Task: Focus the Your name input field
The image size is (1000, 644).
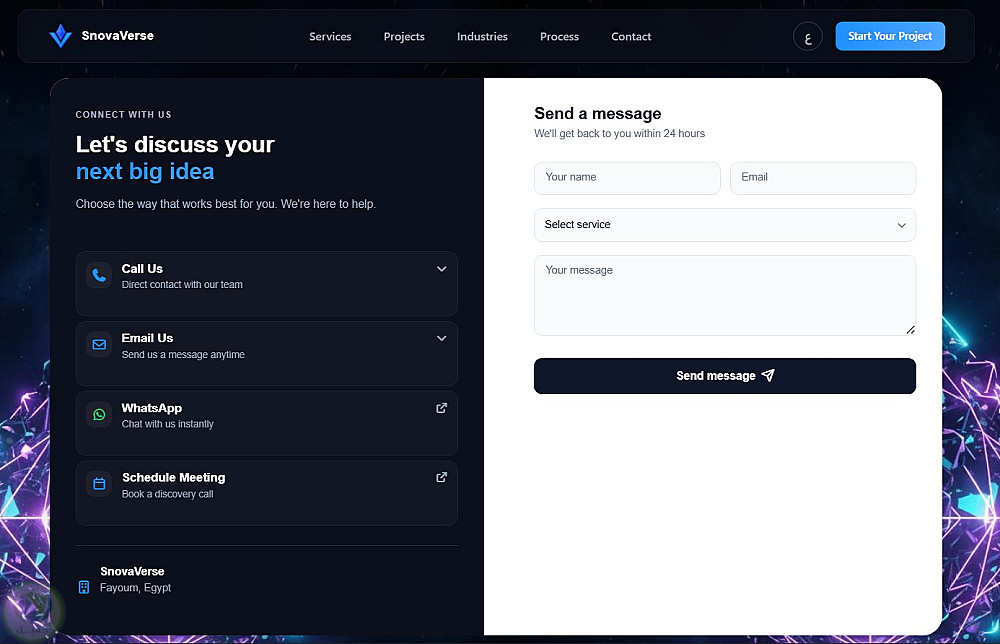Action: pyautogui.click(x=627, y=178)
